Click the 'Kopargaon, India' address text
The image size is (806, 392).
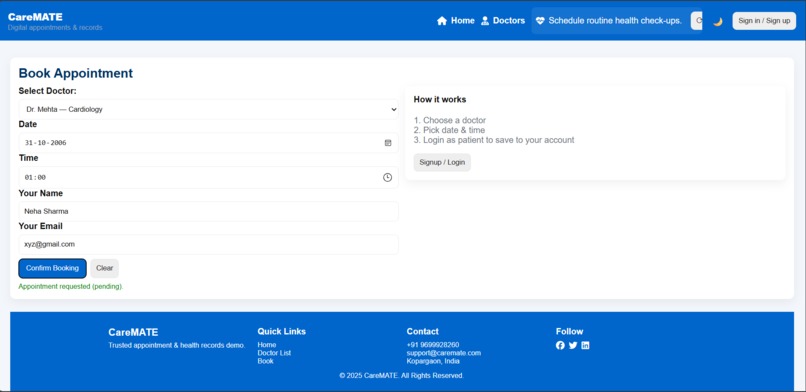[433, 361]
